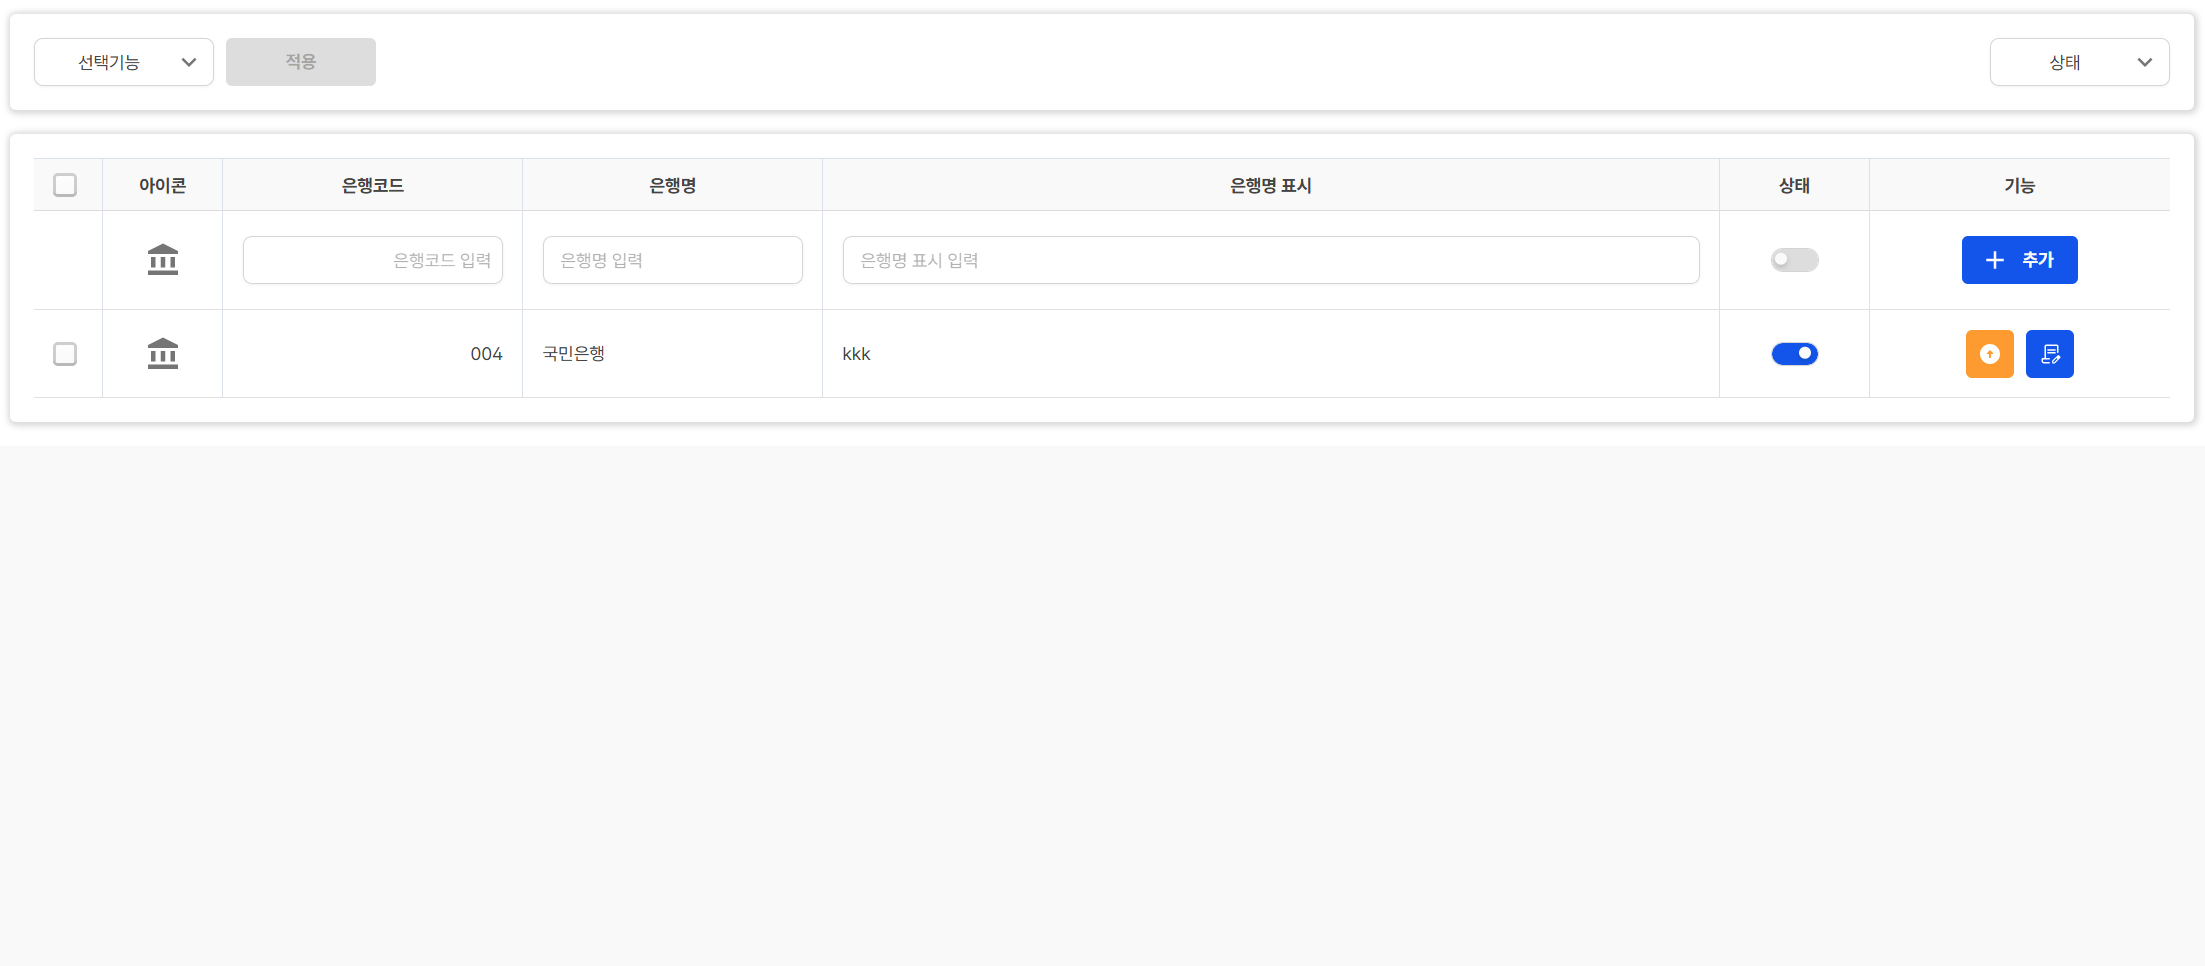Click the orange up-arrow button for 국민은행

click(x=1989, y=354)
